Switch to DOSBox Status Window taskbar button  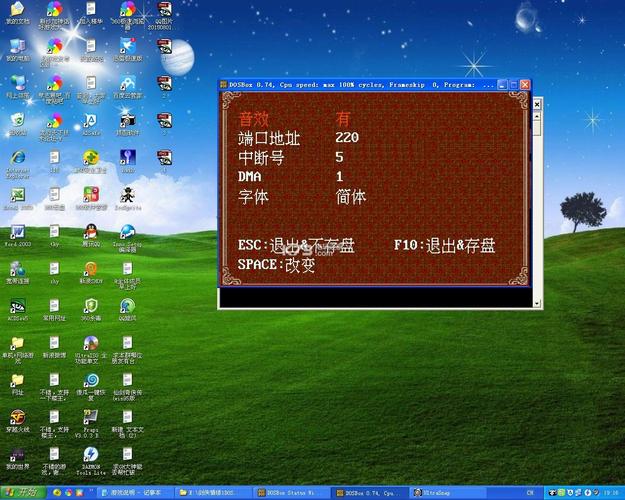[291, 493]
